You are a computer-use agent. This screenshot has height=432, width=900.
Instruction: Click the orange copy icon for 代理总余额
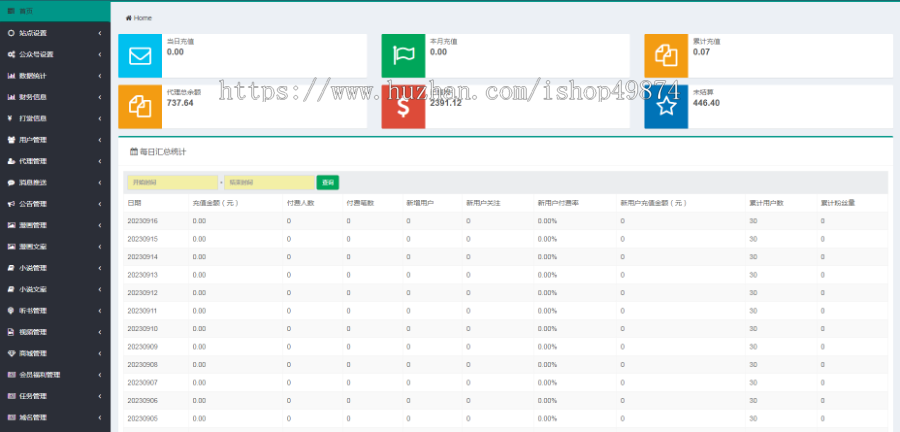(x=139, y=106)
